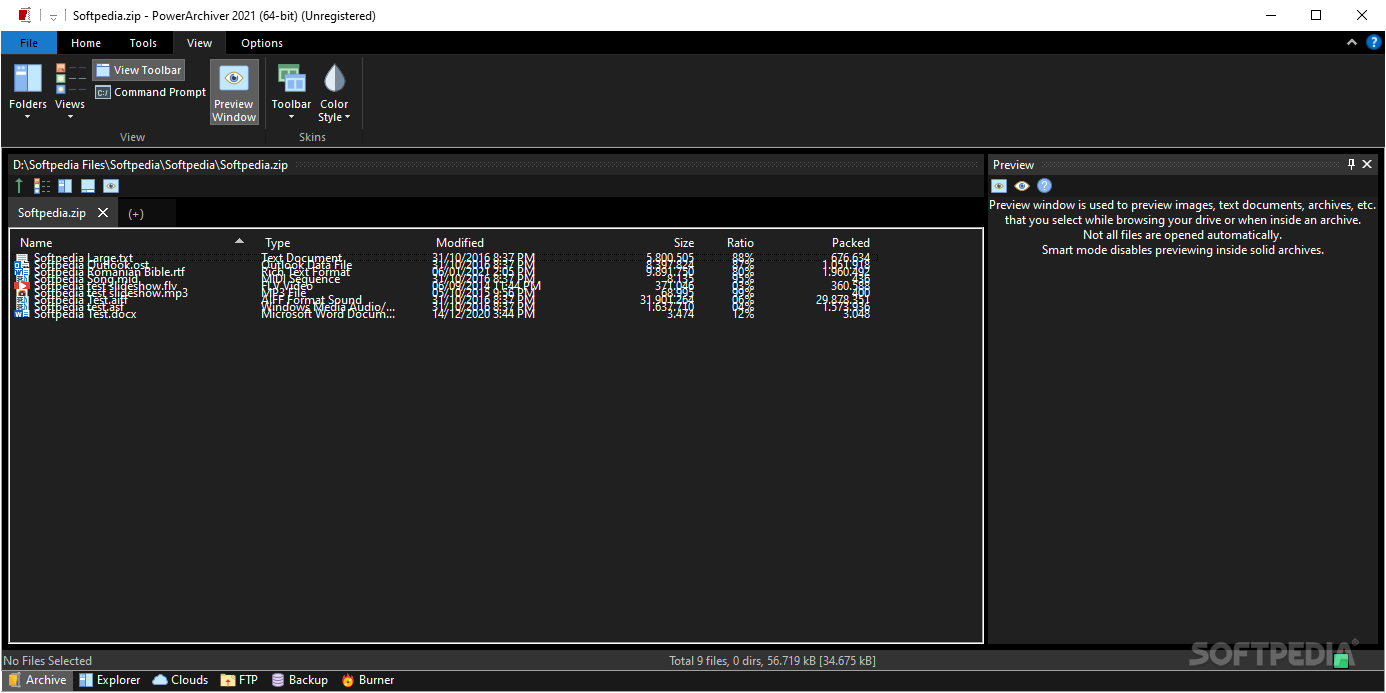This screenshot has width=1386, height=693.
Task: Open the Burner mode at bottom
Action: (x=367, y=680)
